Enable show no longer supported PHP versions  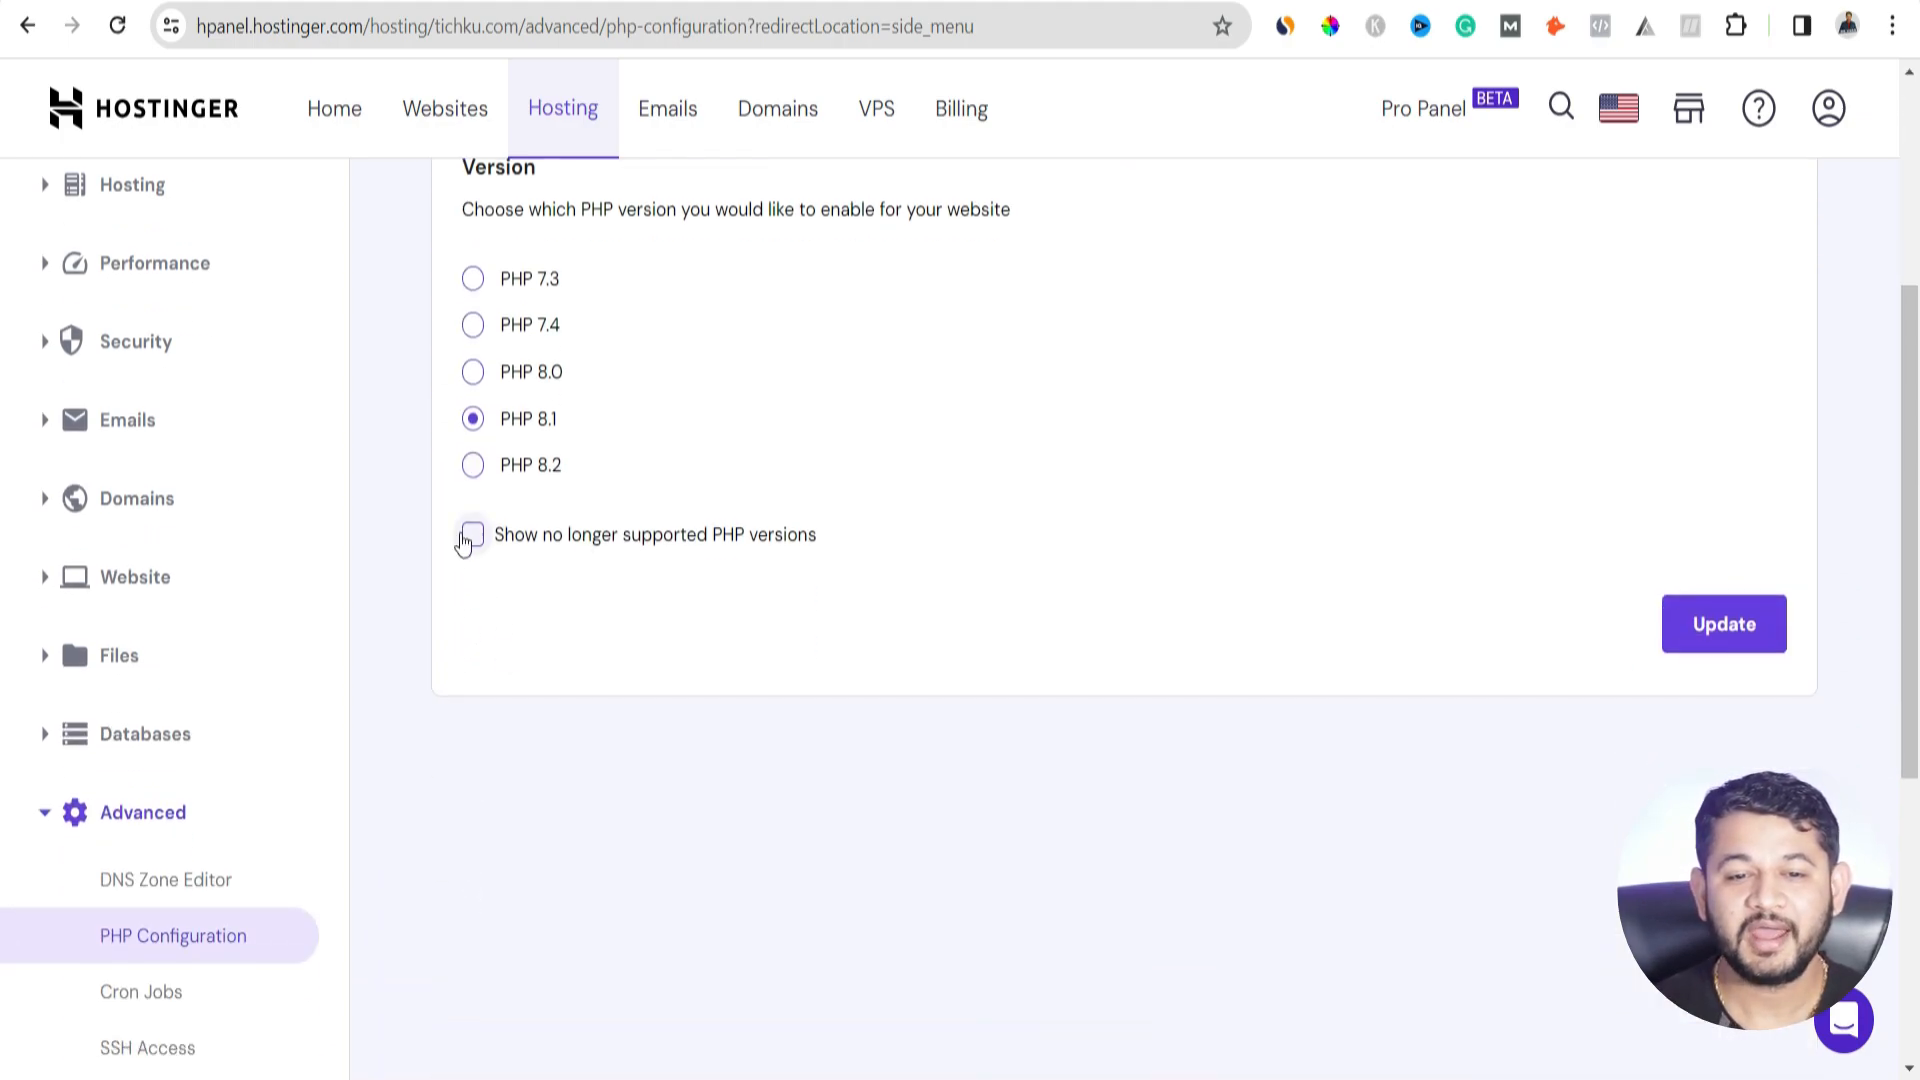coord(472,534)
